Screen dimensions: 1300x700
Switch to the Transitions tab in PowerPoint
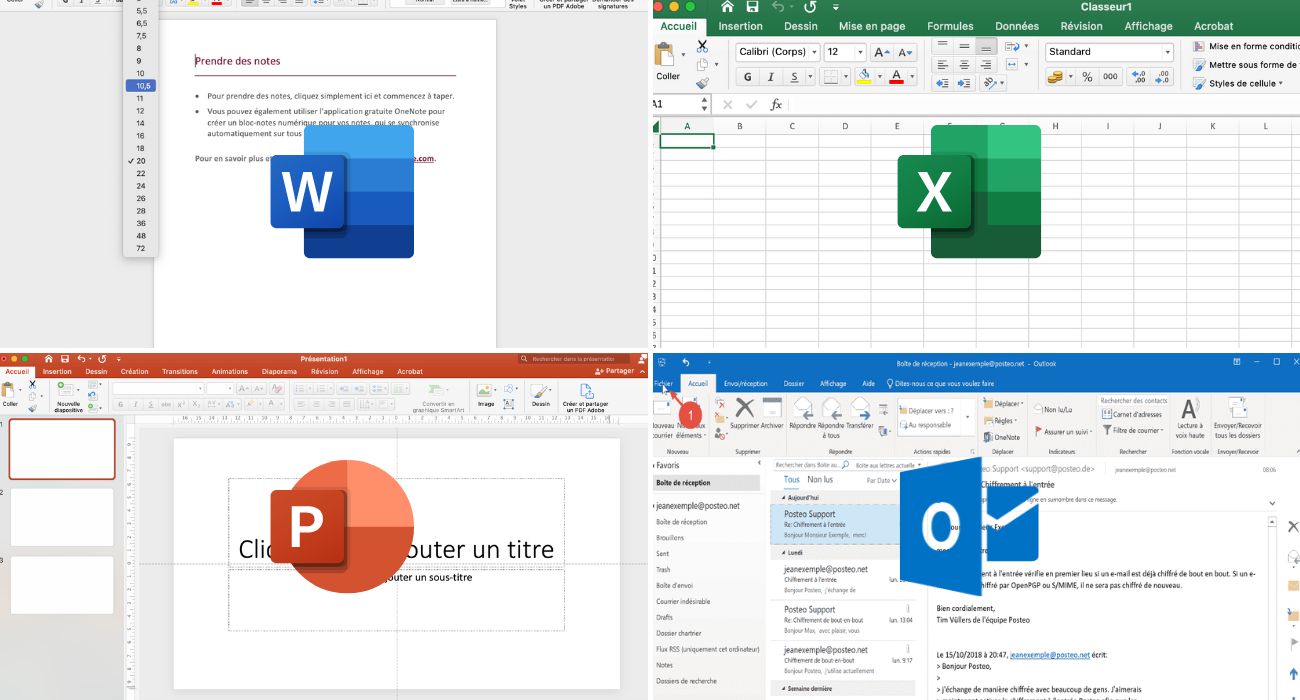click(180, 371)
